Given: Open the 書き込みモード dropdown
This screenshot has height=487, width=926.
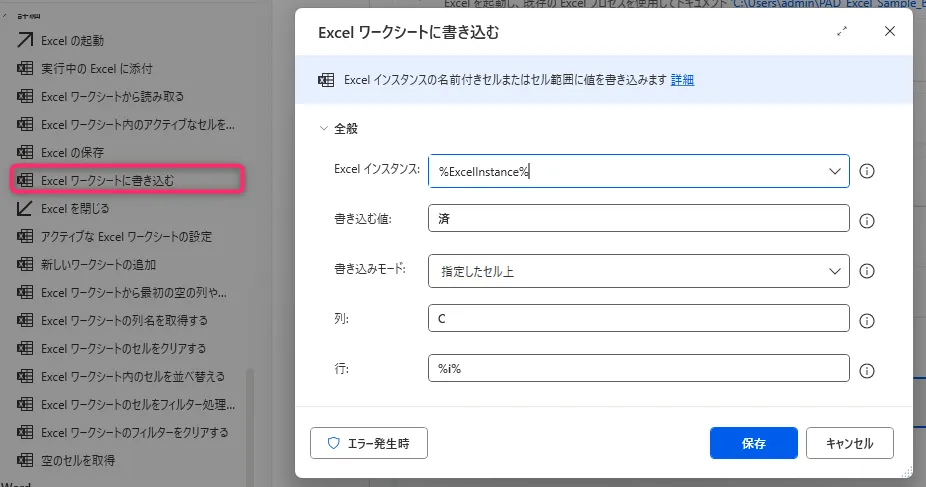Looking at the screenshot, I should 835,271.
